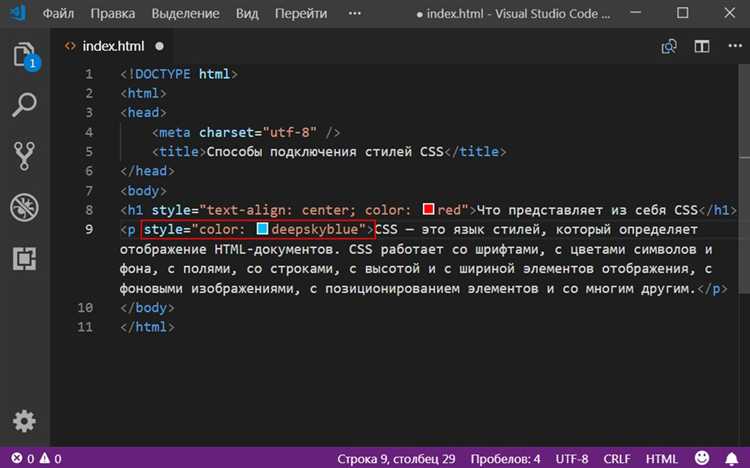
Task: Click the deepskyblue color swatch
Action: point(263,231)
